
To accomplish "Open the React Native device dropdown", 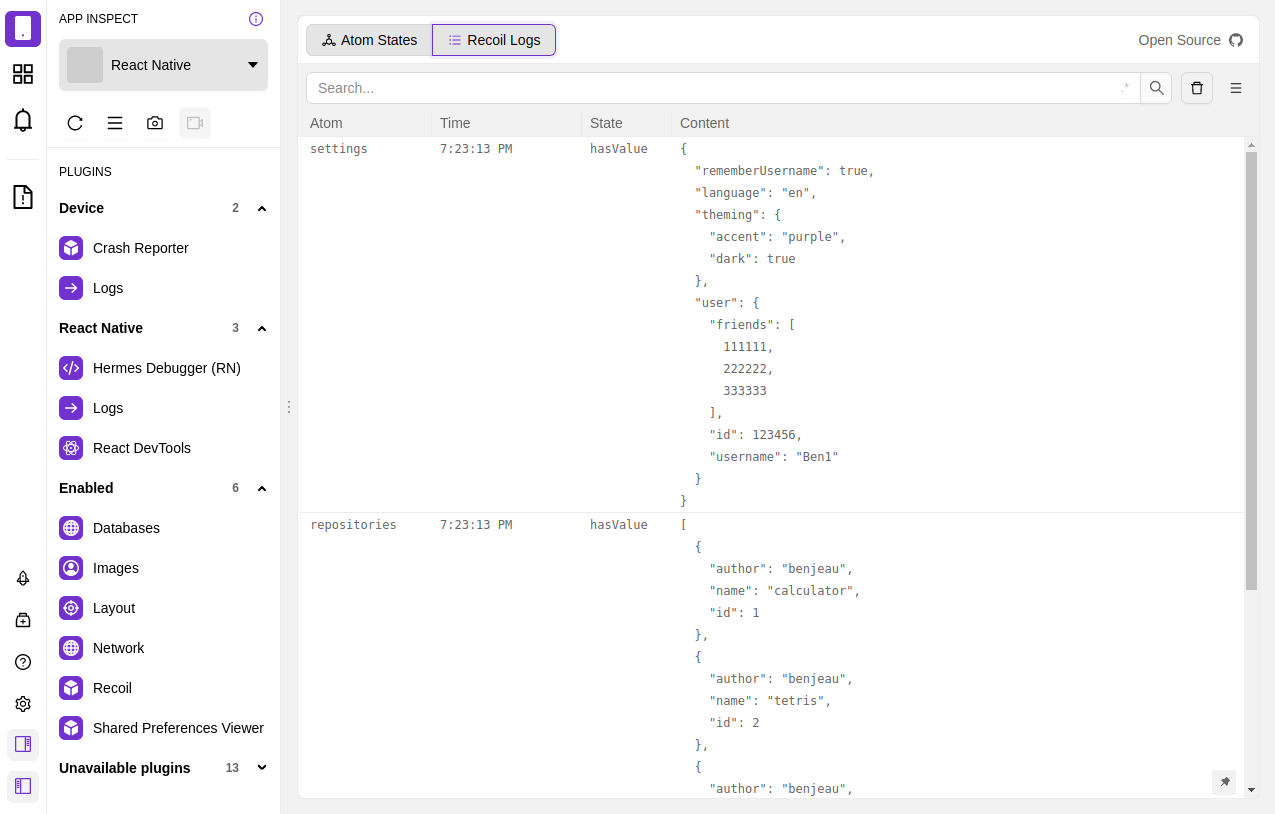I will click(x=163, y=65).
